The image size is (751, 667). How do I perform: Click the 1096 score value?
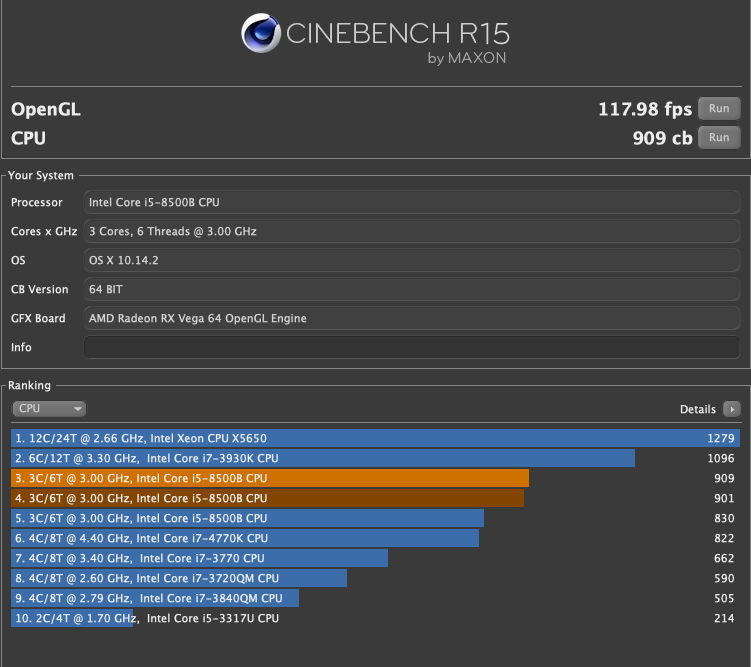click(721, 458)
